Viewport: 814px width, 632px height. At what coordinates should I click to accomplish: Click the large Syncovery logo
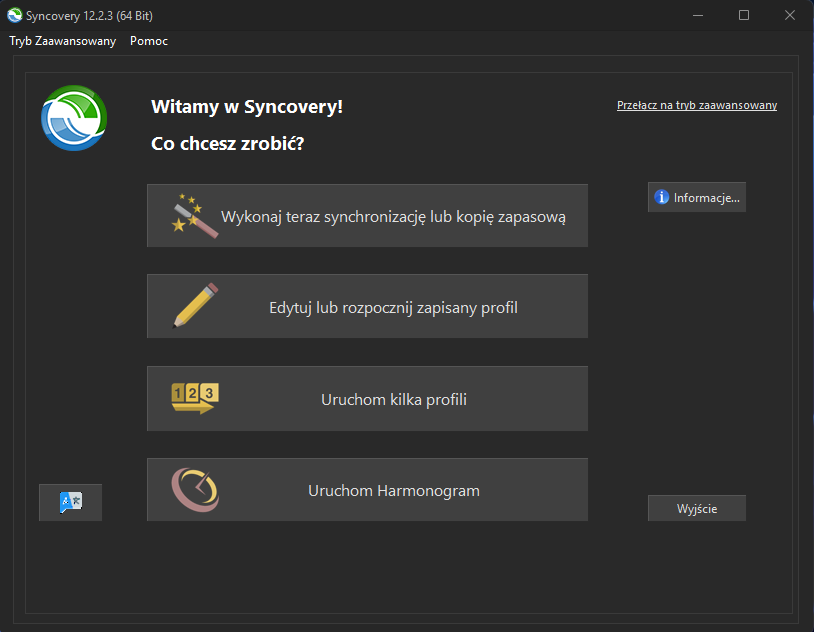coord(74,118)
